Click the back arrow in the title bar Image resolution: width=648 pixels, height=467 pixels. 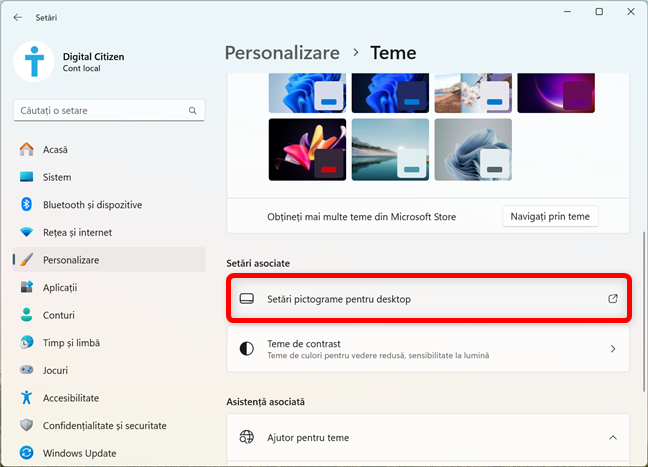[x=18, y=17]
